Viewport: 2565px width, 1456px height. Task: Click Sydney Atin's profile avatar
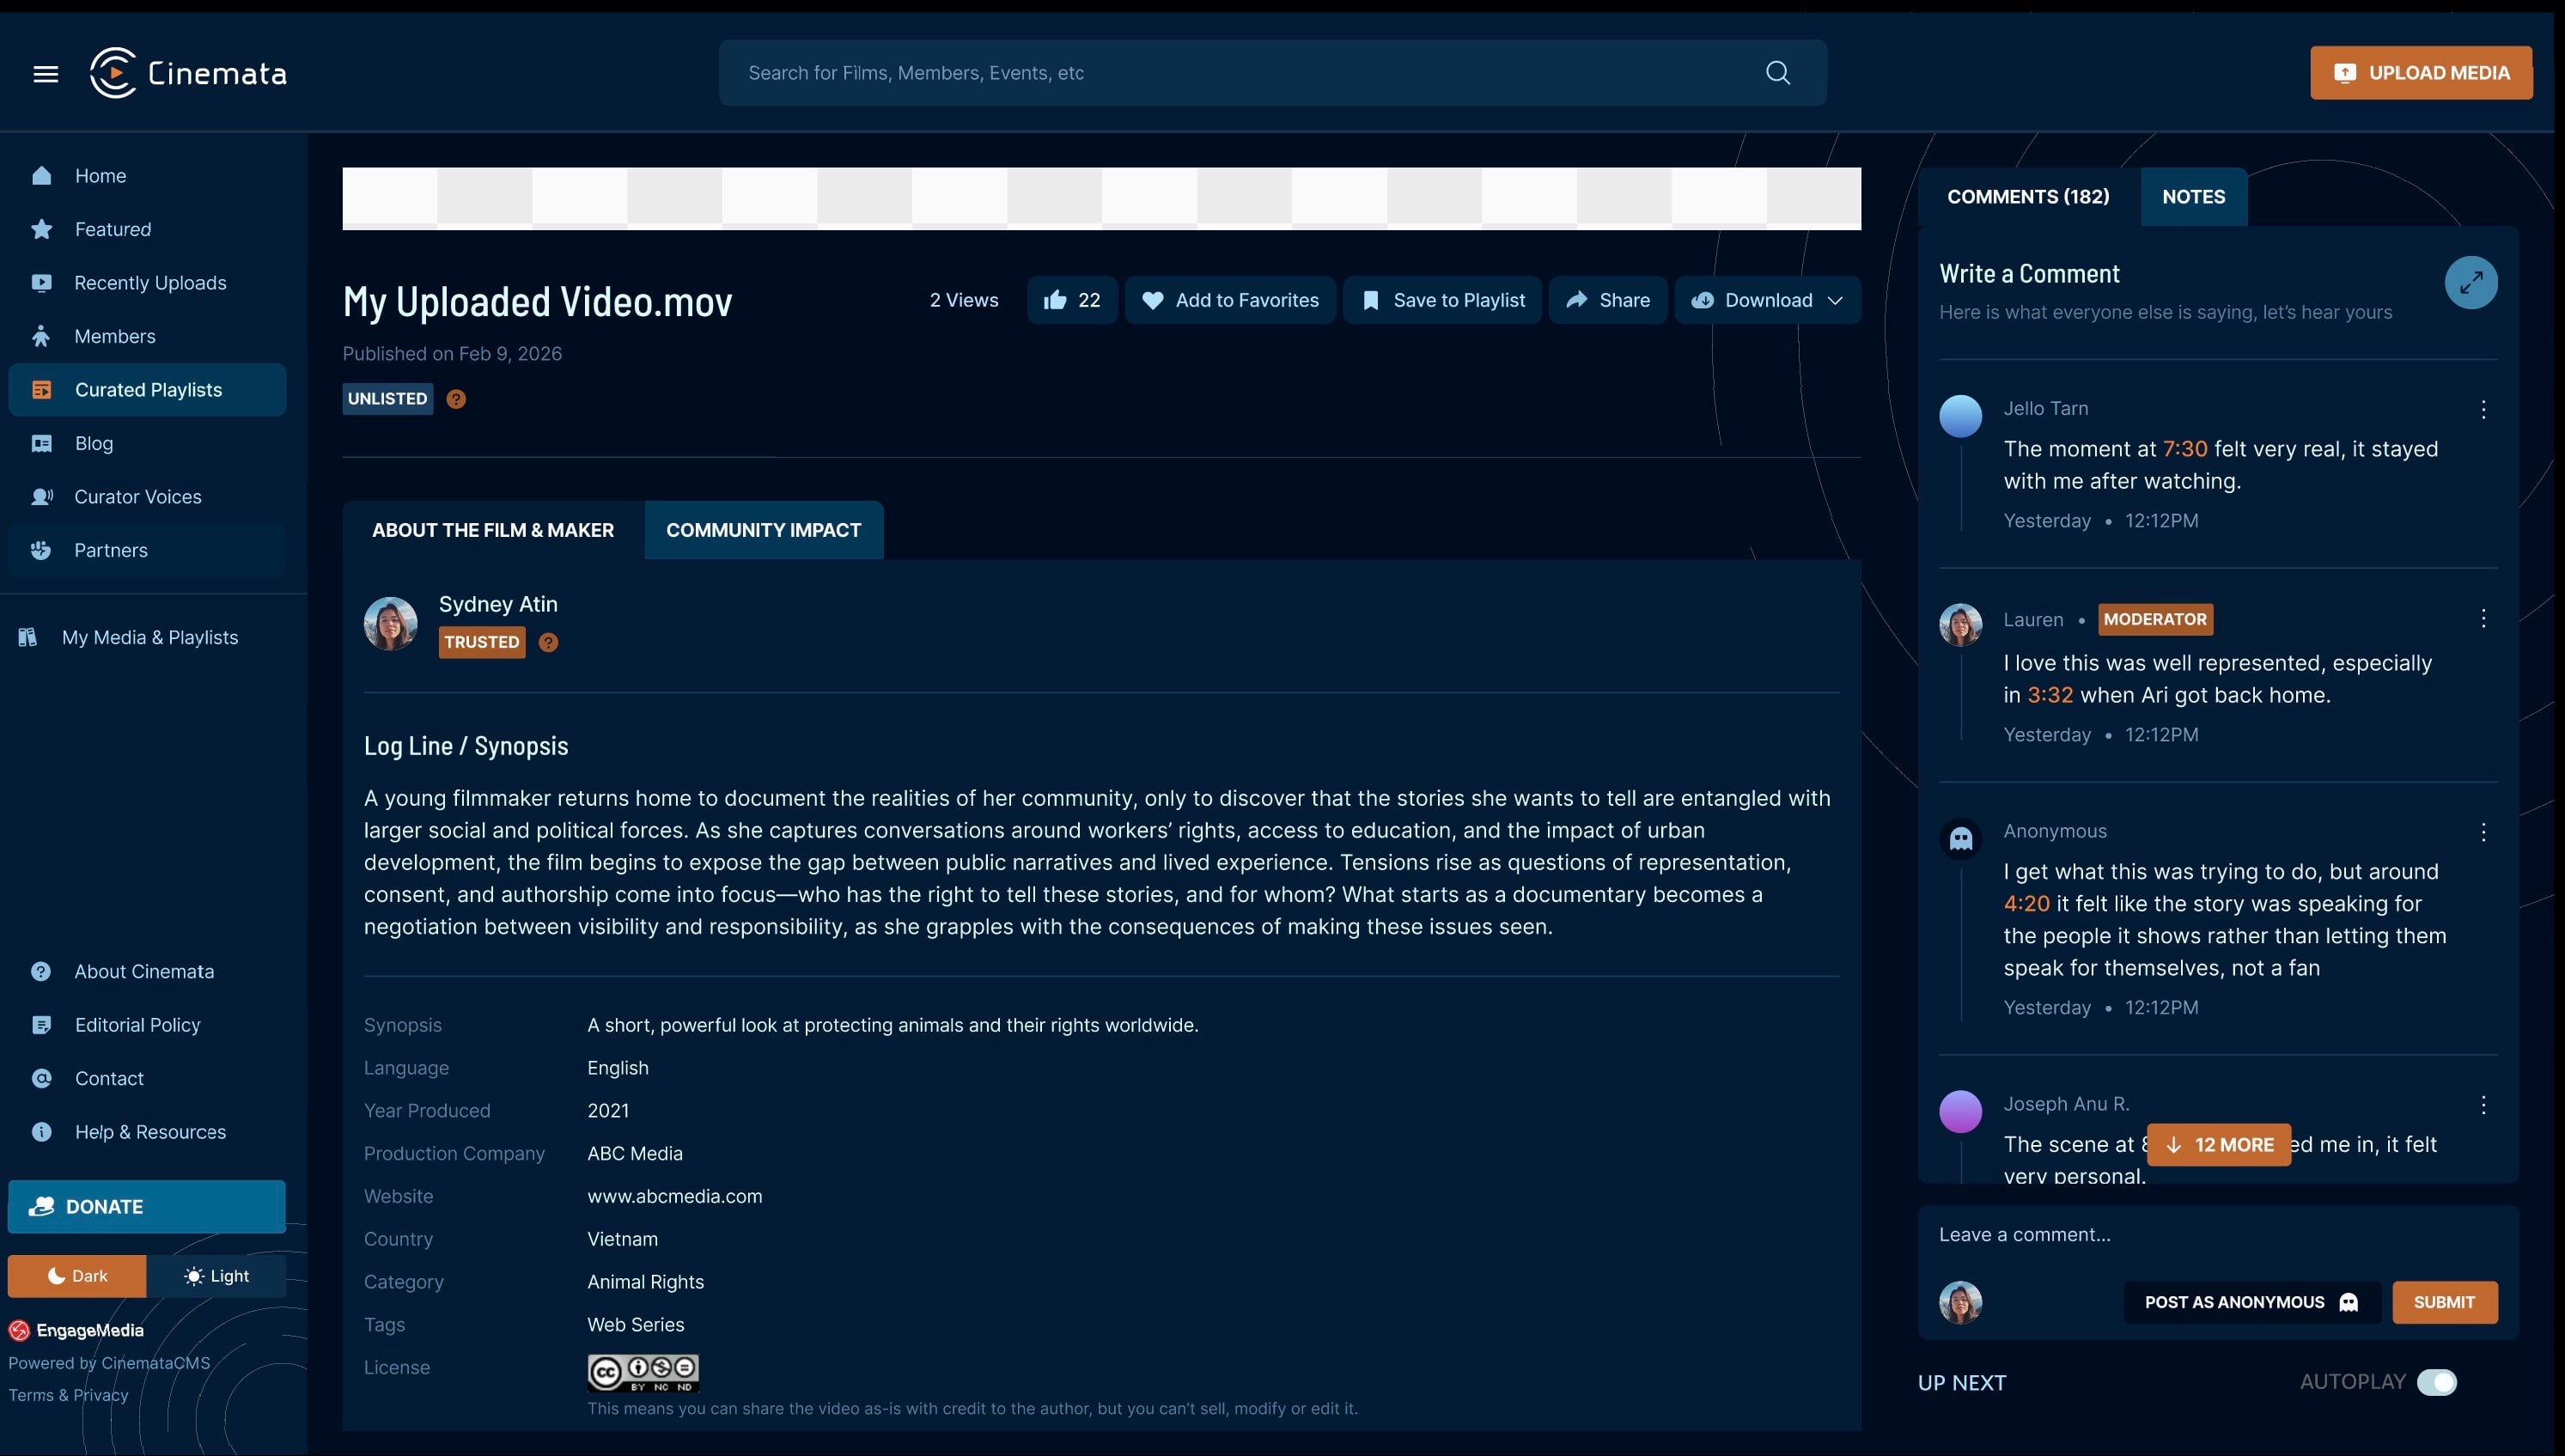click(x=390, y=623)
